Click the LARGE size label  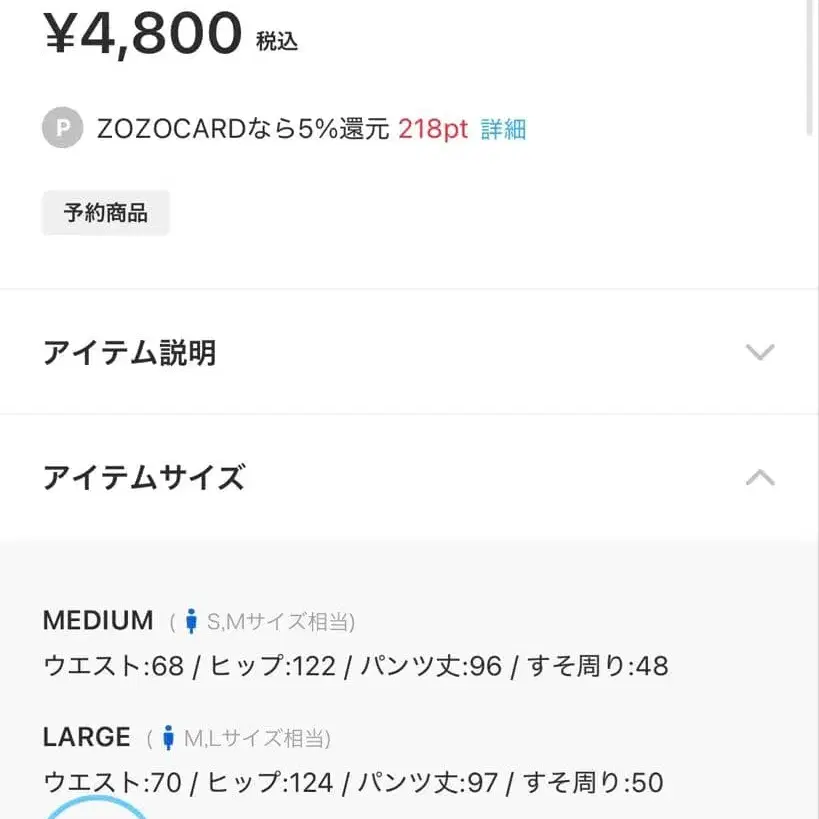86,737
